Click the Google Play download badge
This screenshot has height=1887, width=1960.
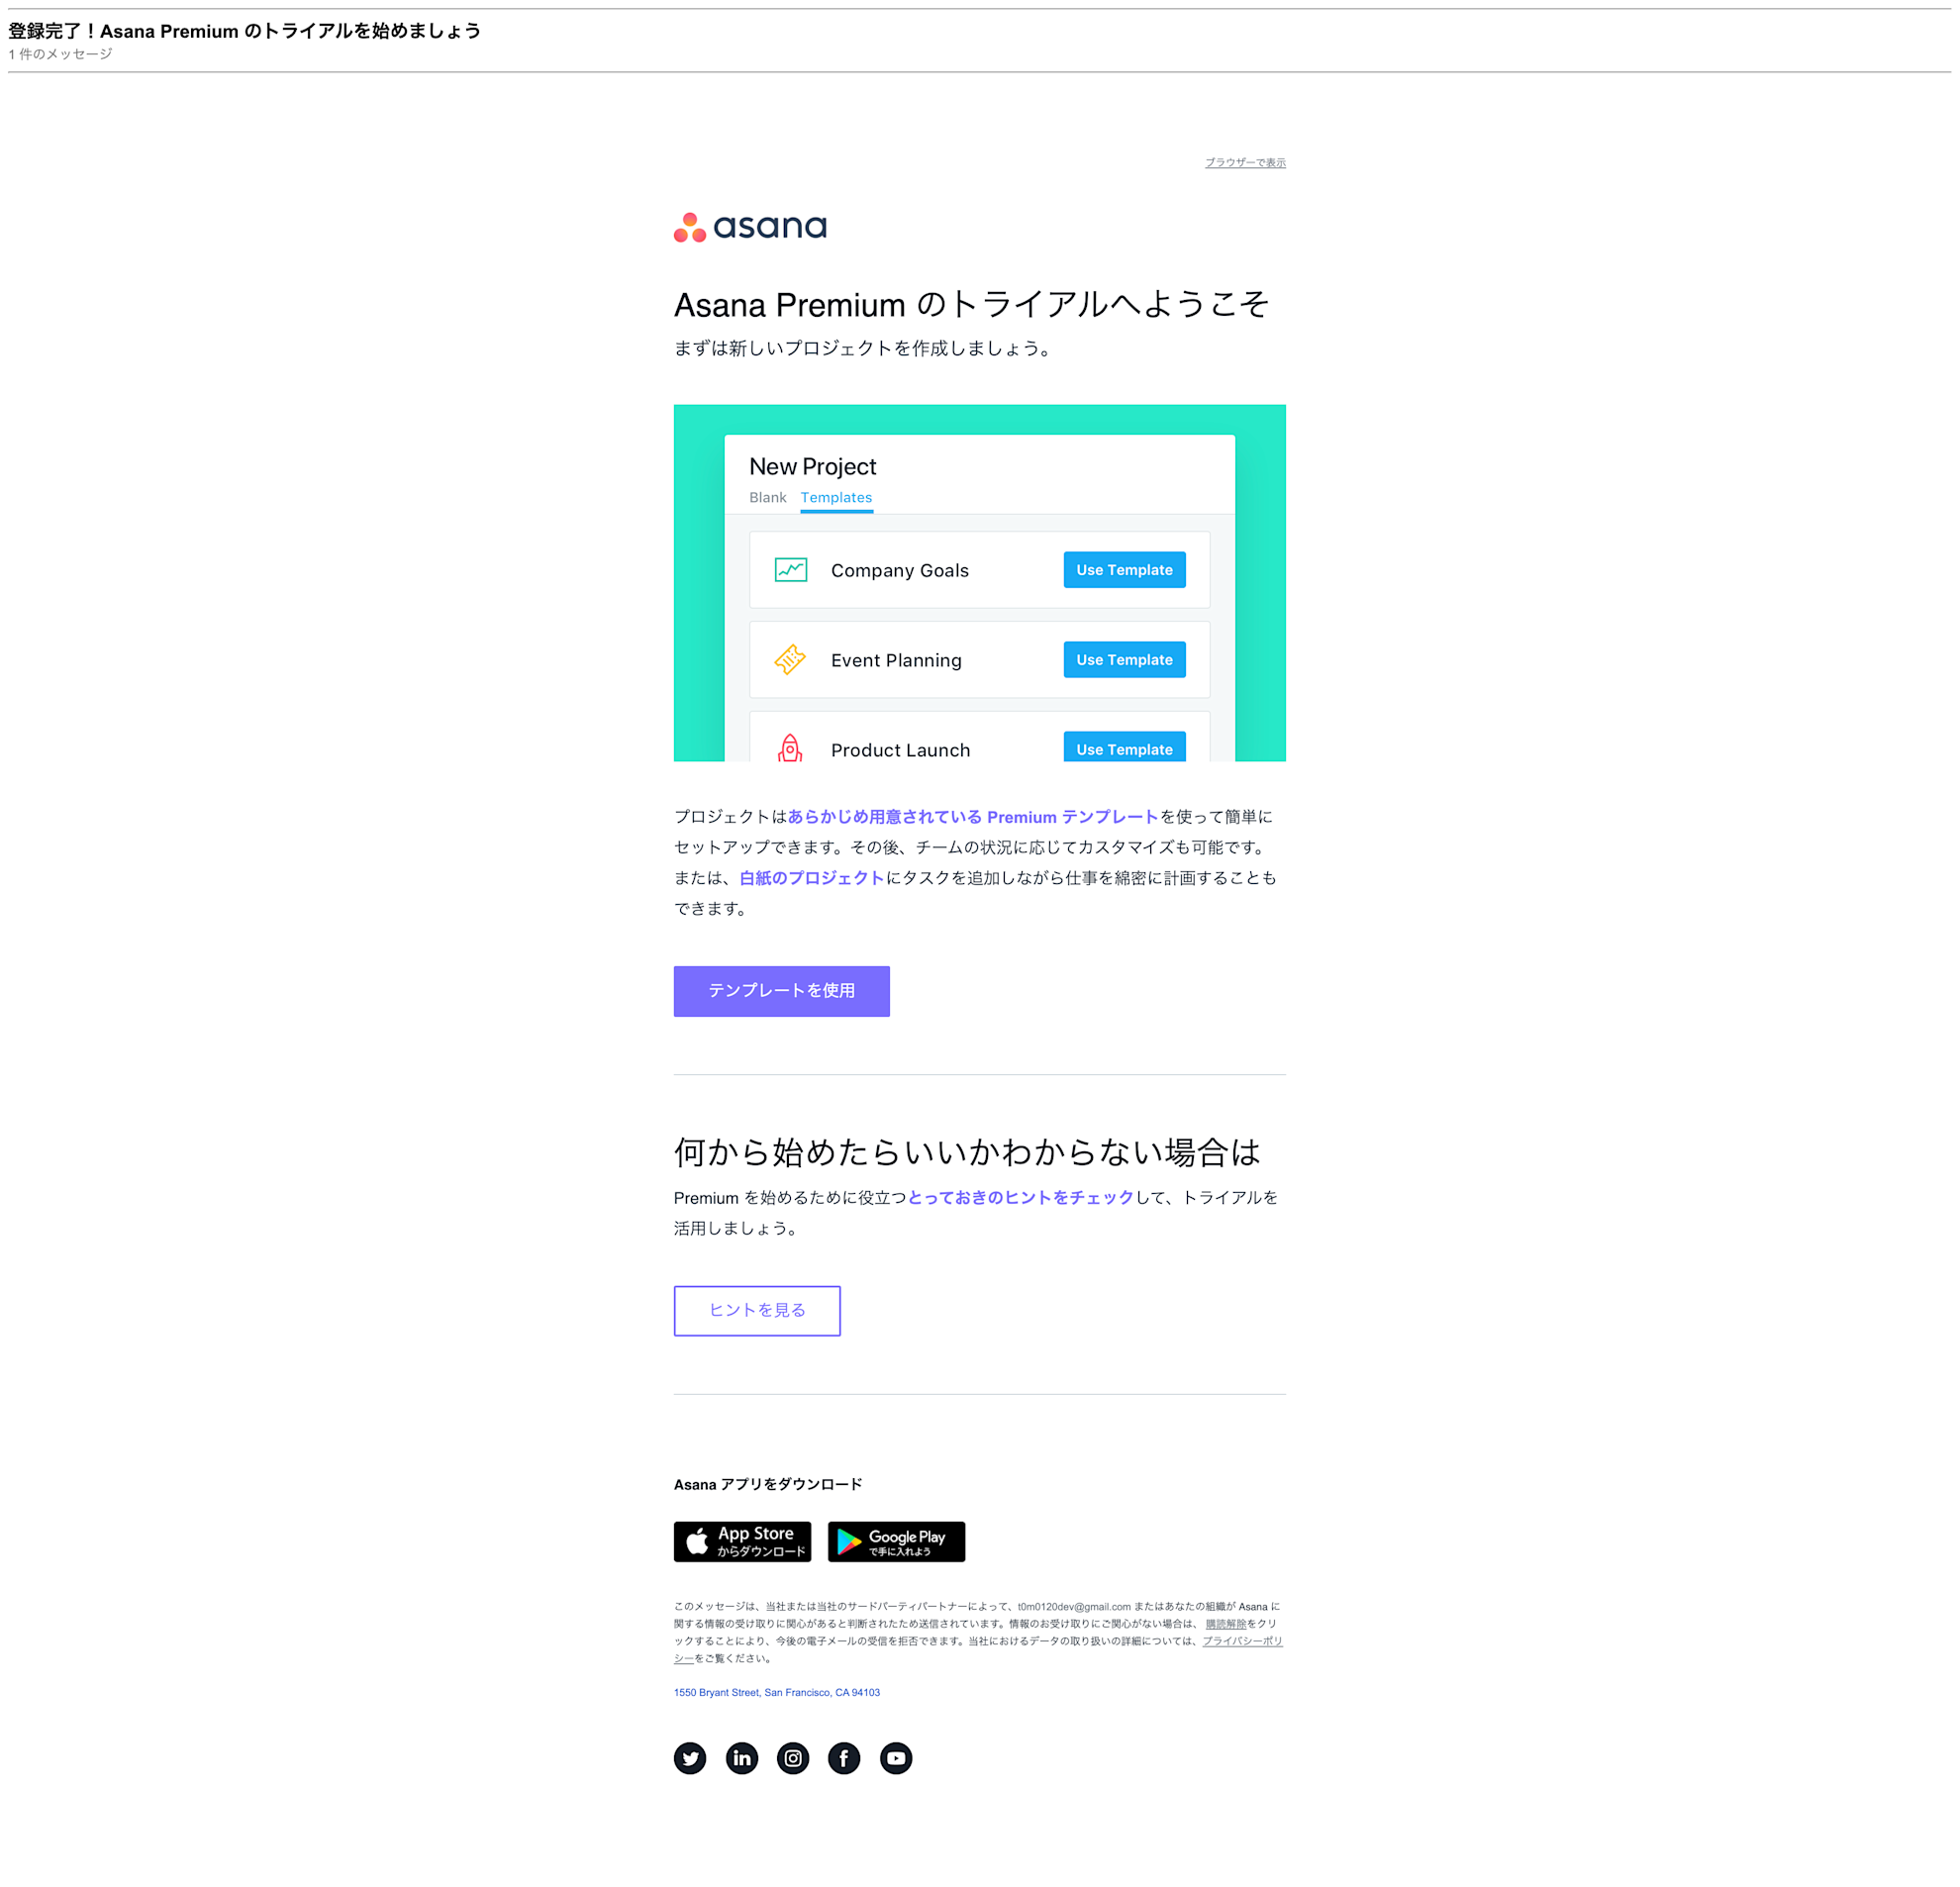click(896, 1541)
